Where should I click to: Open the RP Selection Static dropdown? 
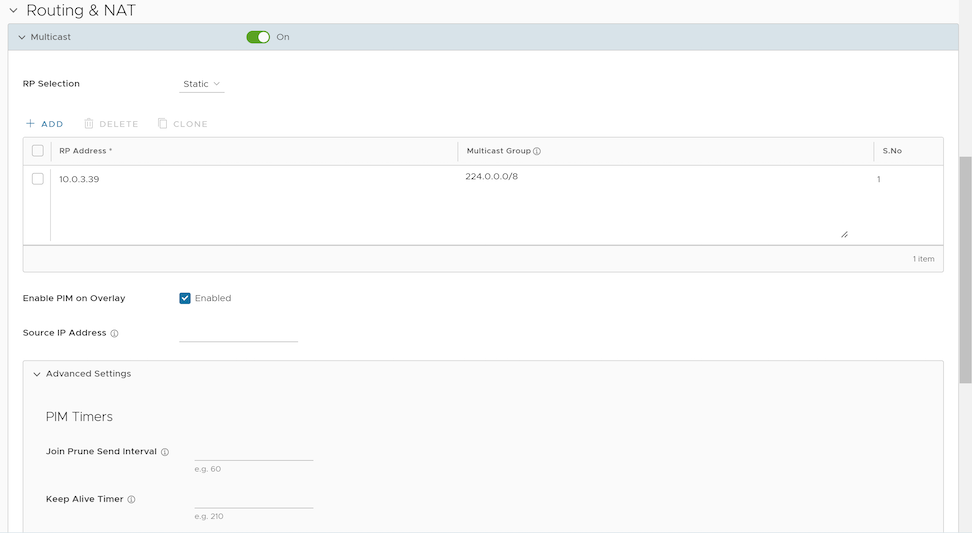(201, 84)
